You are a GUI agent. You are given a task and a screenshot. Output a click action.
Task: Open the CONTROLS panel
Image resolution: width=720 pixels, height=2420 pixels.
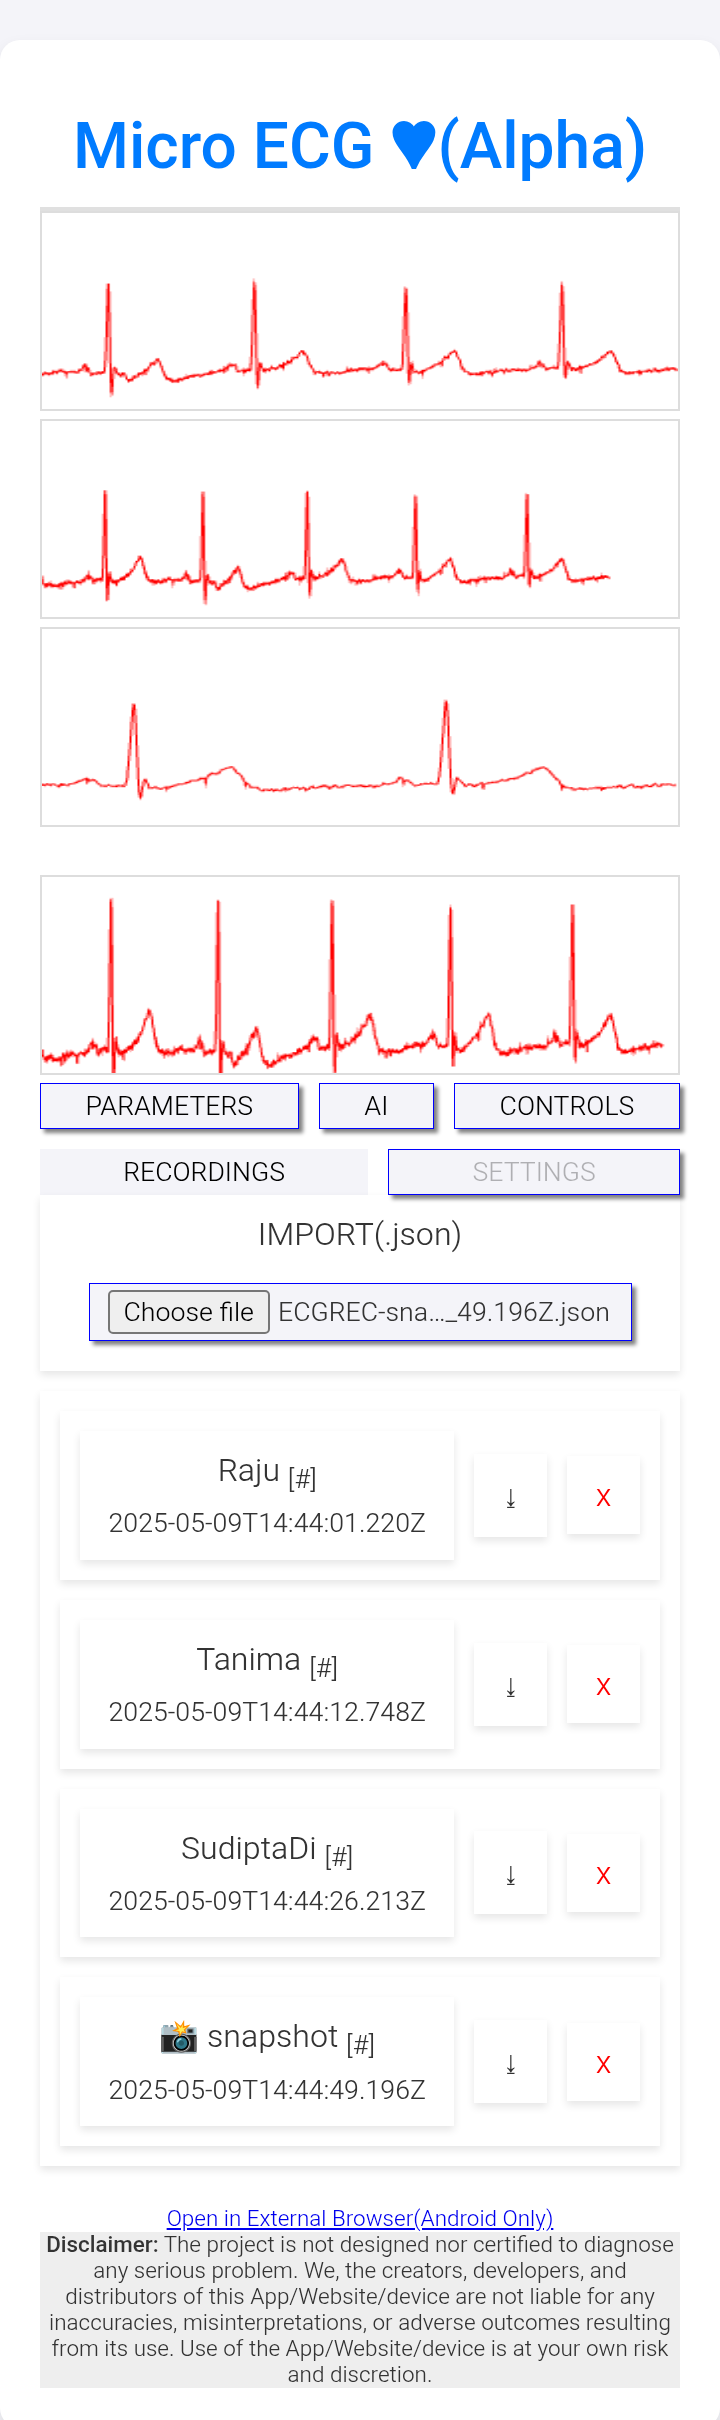567,1106
